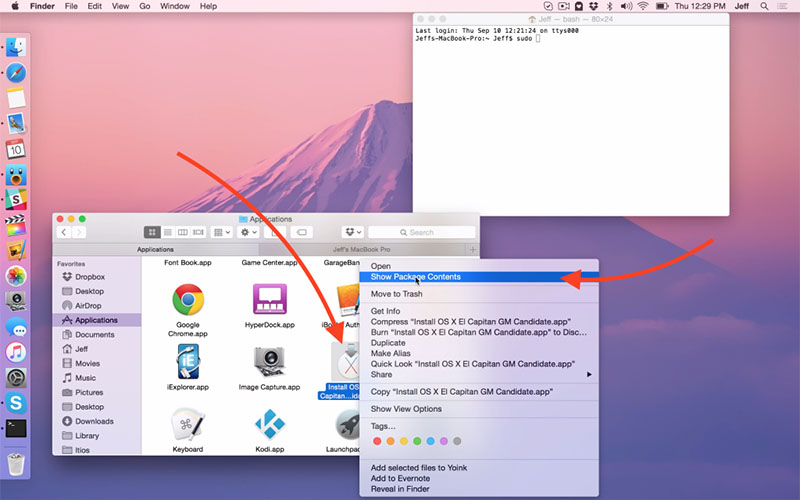This screenshot has height=500, width=800.
Task: Open volume control in the menu bar
Action: (x=626, y=6)
